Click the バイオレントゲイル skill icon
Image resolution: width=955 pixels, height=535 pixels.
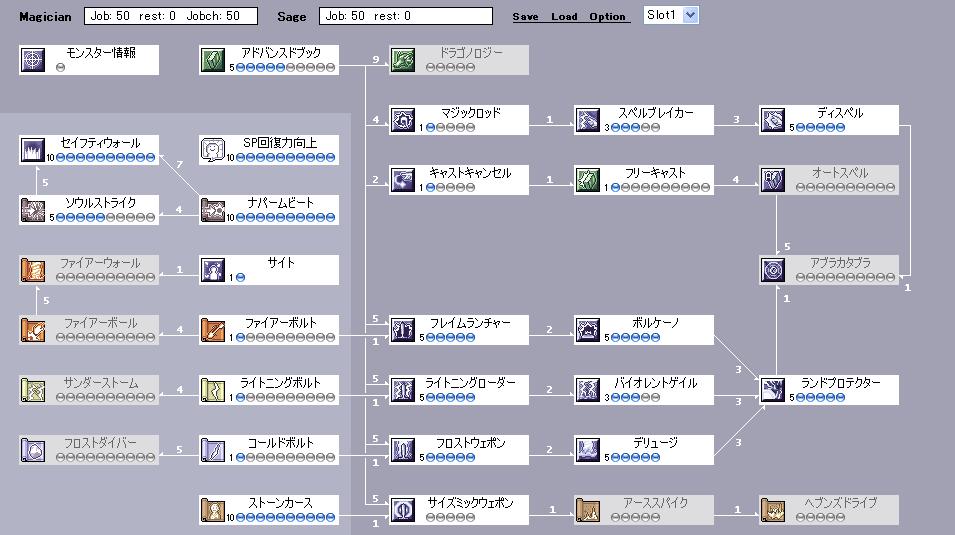(588, 390)
